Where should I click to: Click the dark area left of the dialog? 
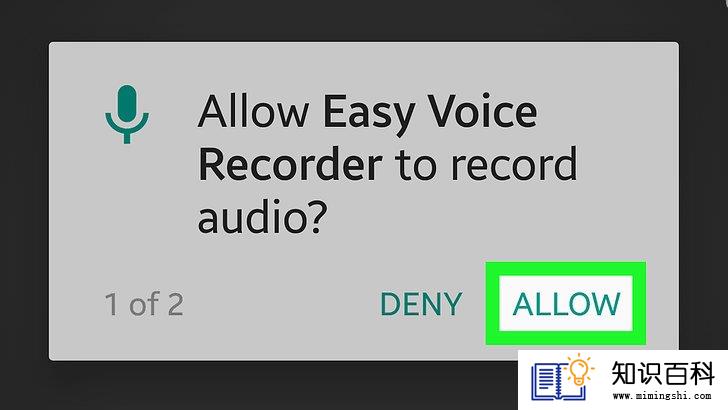pyautogui.click(x=24, y=205)
